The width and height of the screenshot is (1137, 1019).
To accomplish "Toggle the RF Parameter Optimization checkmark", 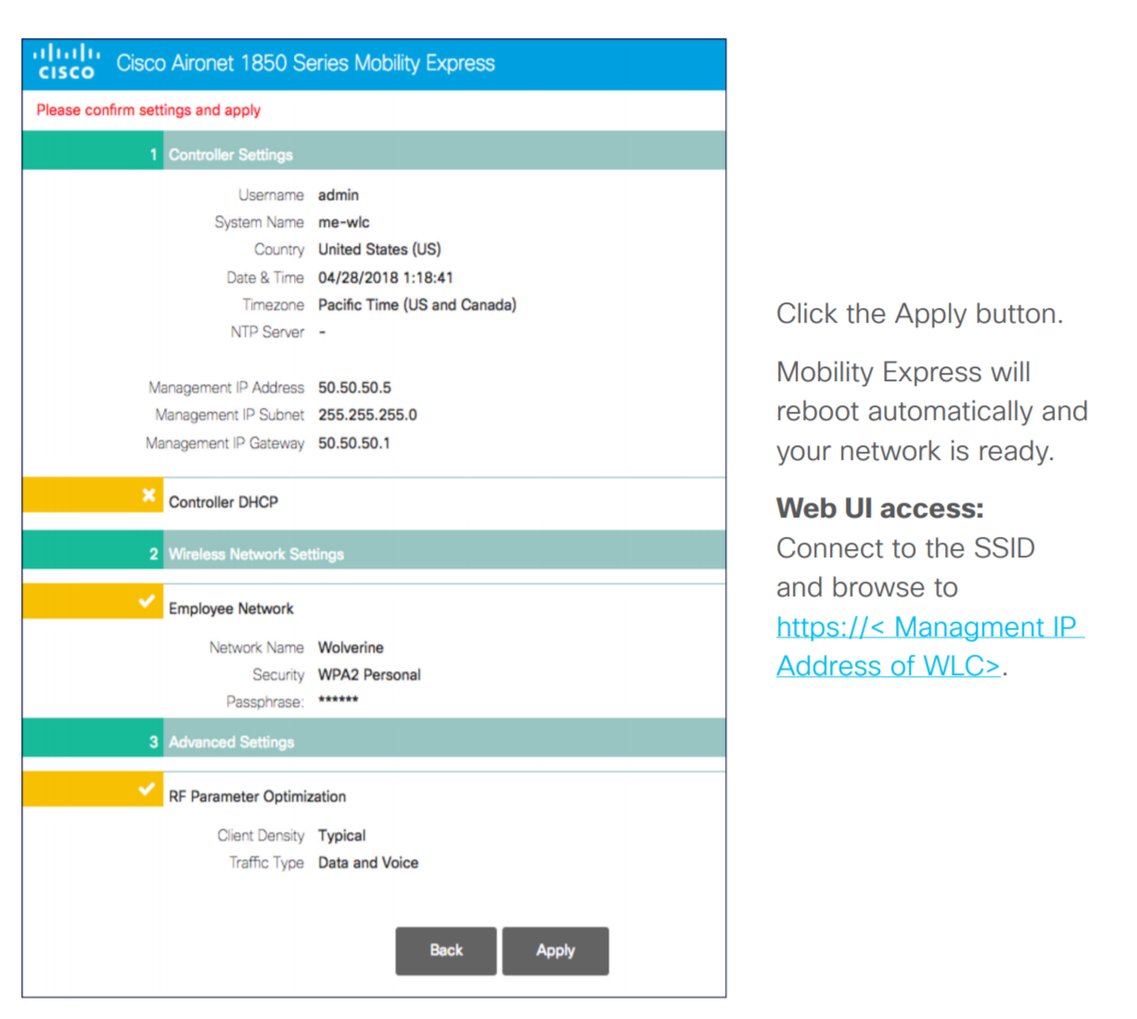I will coord(148,790).
